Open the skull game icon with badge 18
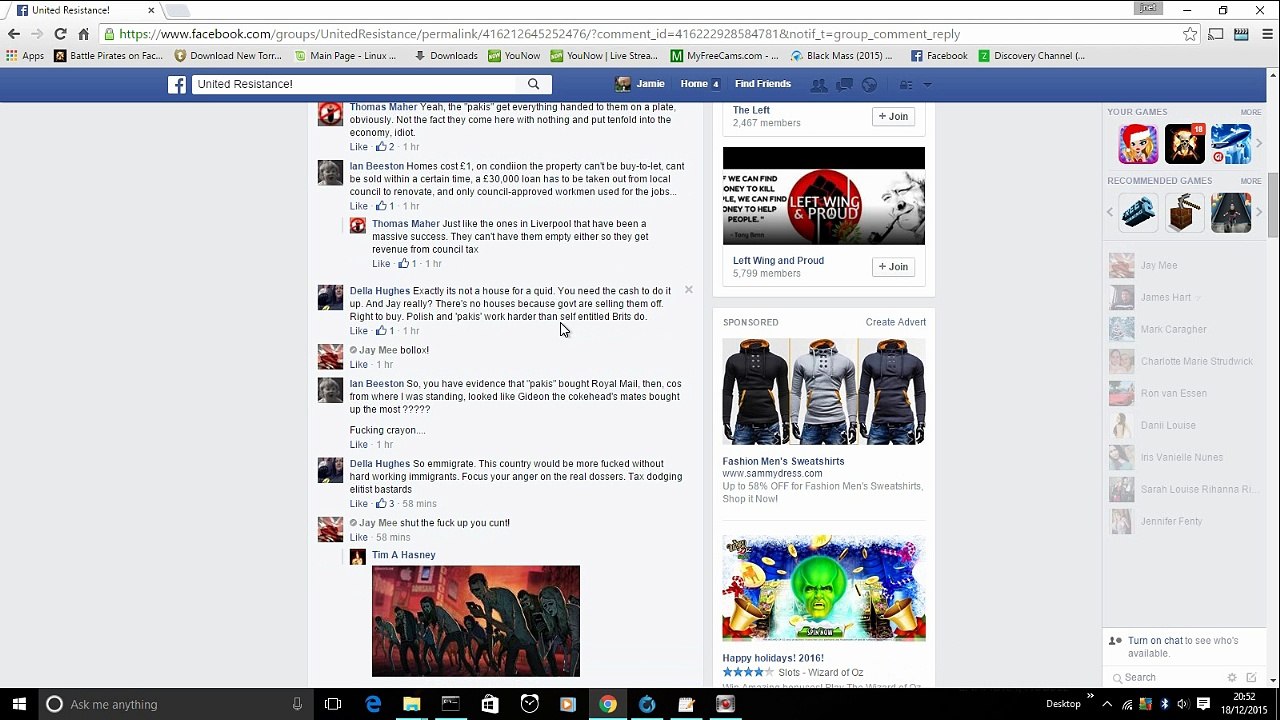This screenshot has height=720, width=1280. pos(1185,144)
